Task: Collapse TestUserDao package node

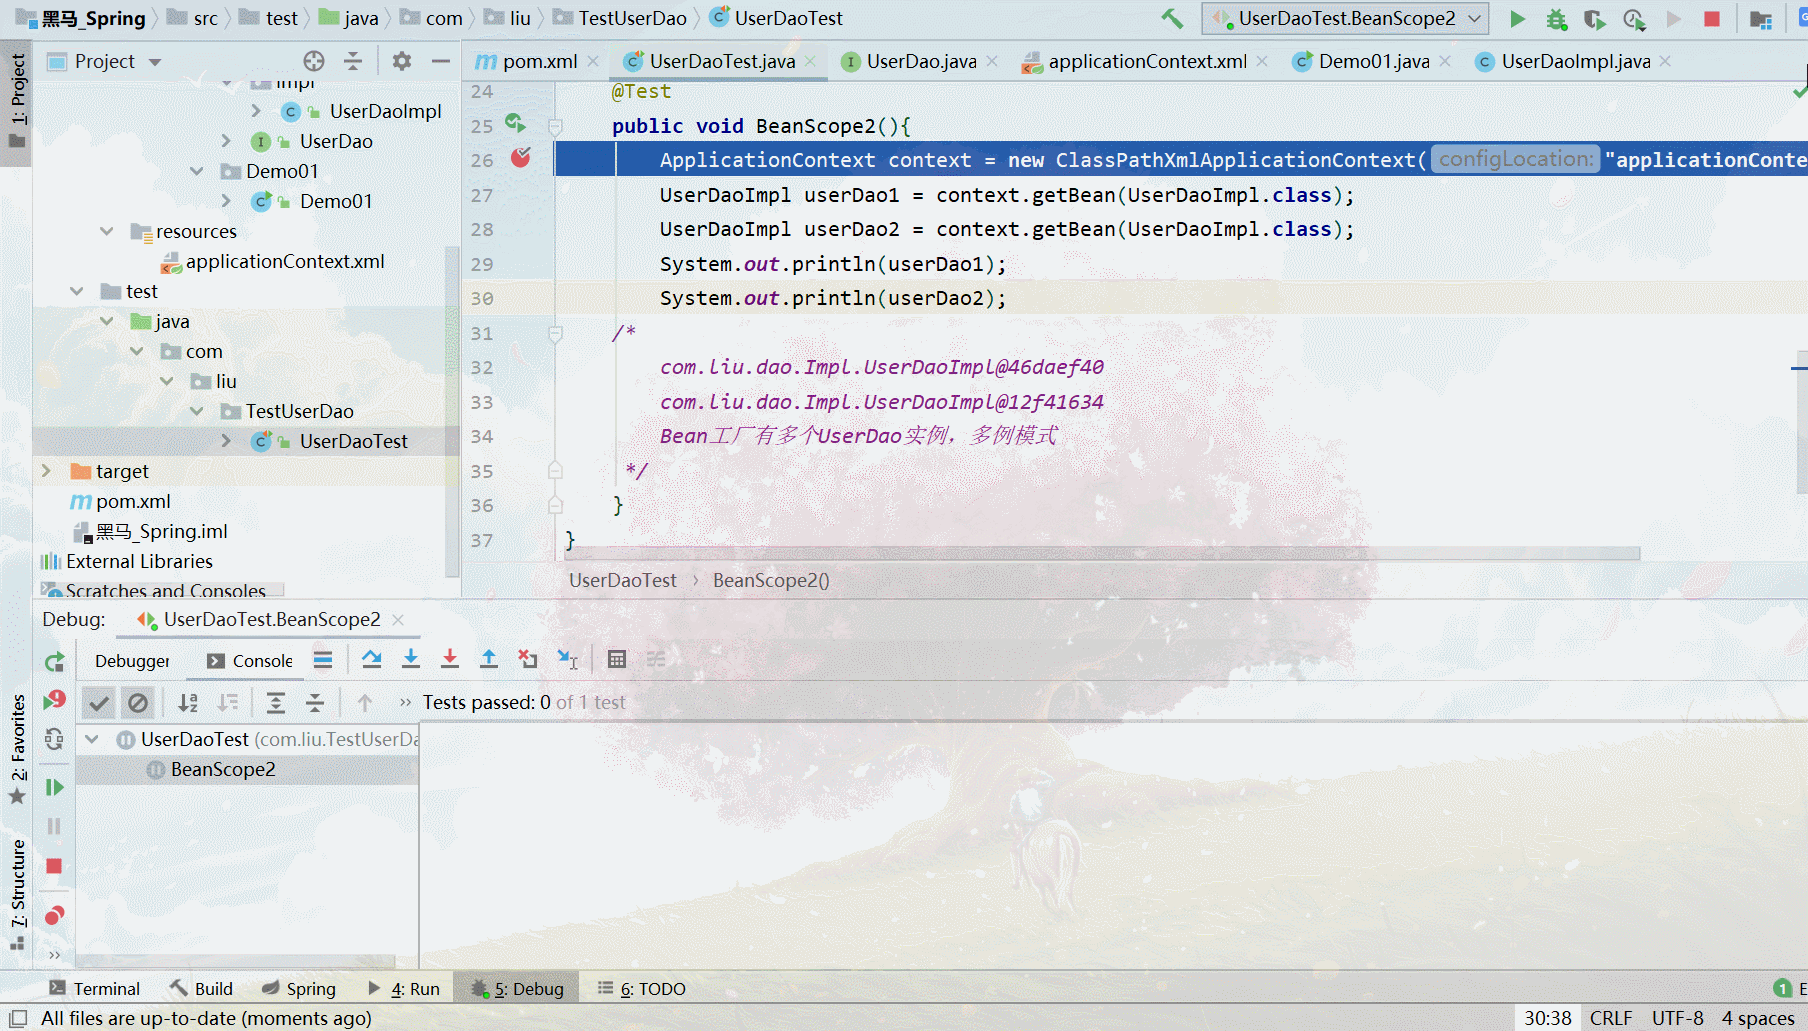Action: point(197,411)
